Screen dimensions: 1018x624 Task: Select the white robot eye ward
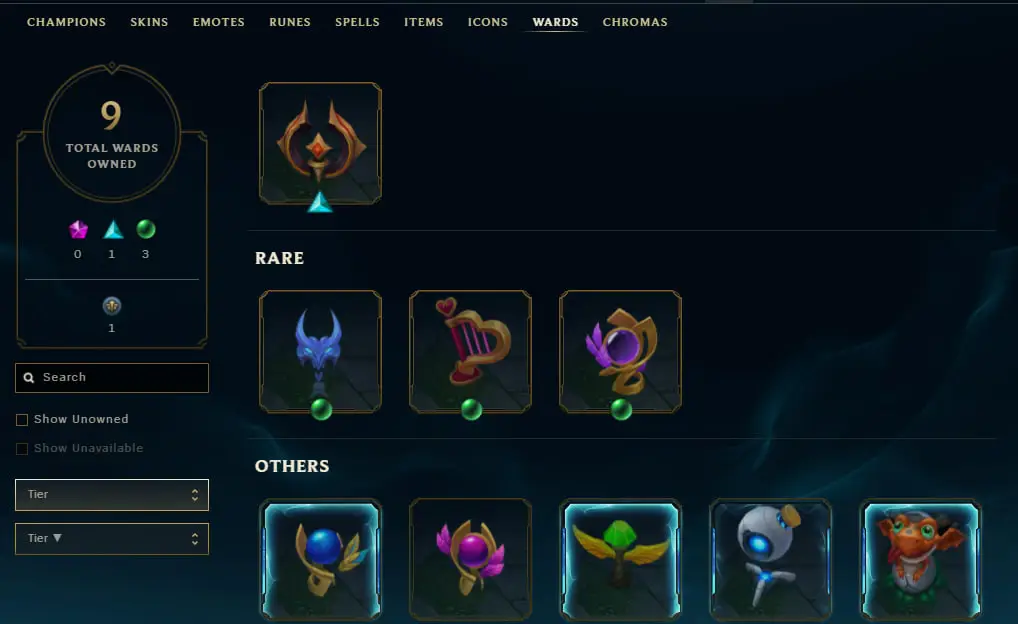[770, 559]
